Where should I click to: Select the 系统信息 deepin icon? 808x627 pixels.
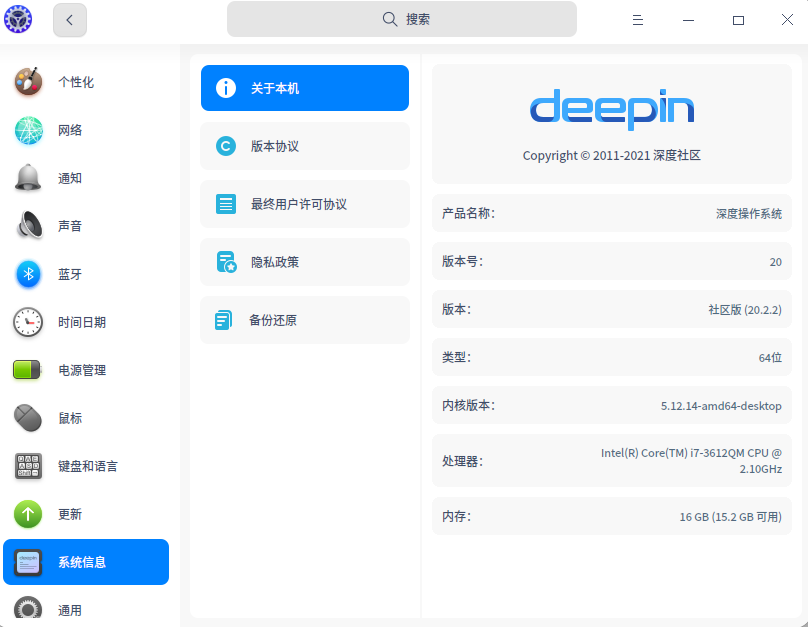point(28,562)
